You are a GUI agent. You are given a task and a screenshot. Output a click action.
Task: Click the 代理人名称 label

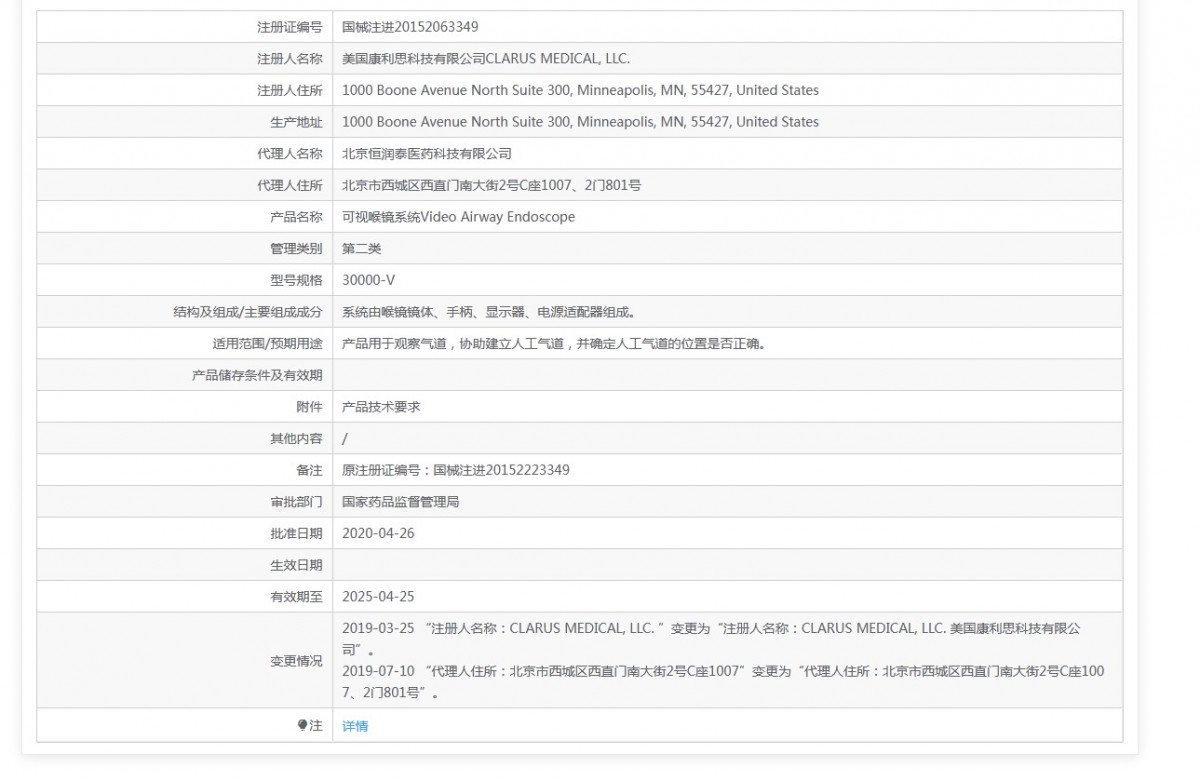(290, 154)
